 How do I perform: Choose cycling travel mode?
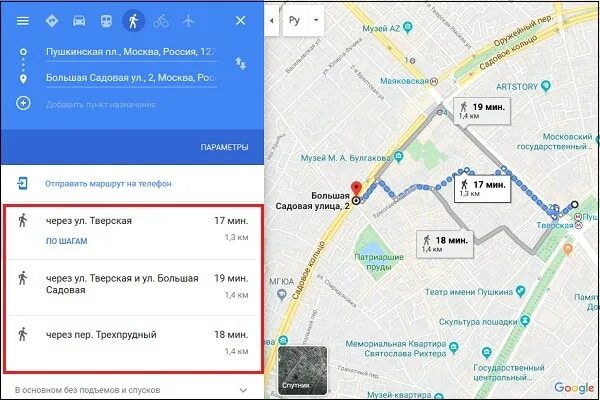[x=161, y=21]
